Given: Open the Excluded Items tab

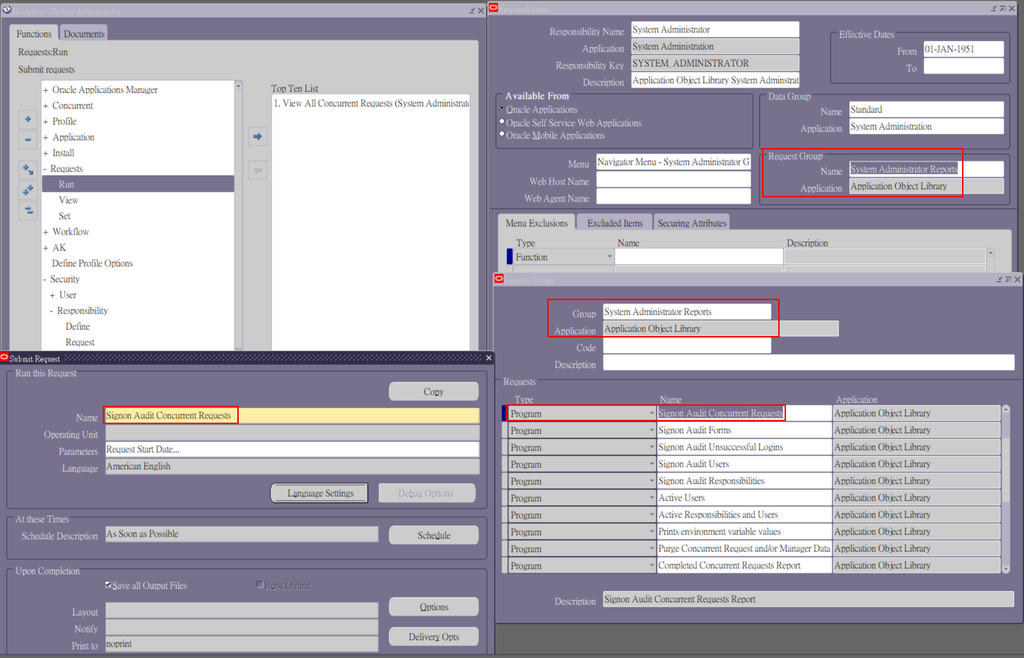Looking at the screenshot, I should [x=615, y=223].
